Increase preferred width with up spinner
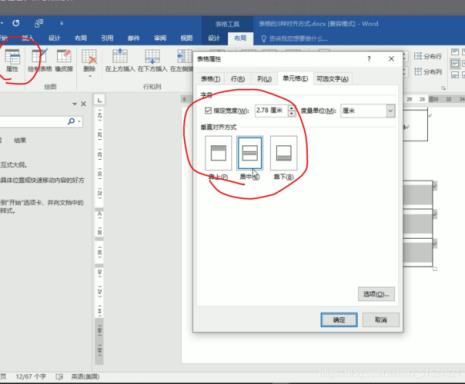Viewport: 465px width, 384px height. [x=292, y=108]
